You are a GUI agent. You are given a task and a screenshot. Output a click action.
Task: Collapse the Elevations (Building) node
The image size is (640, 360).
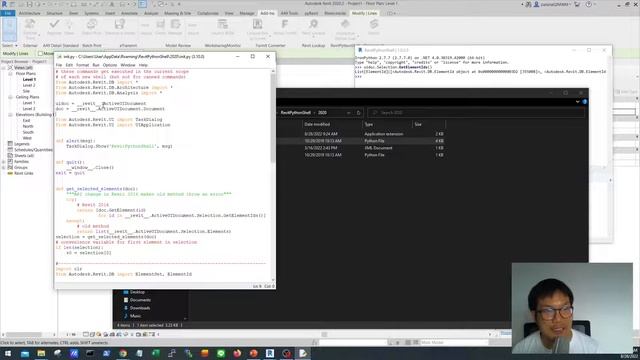pyautogui.click(x=10, y=115)
